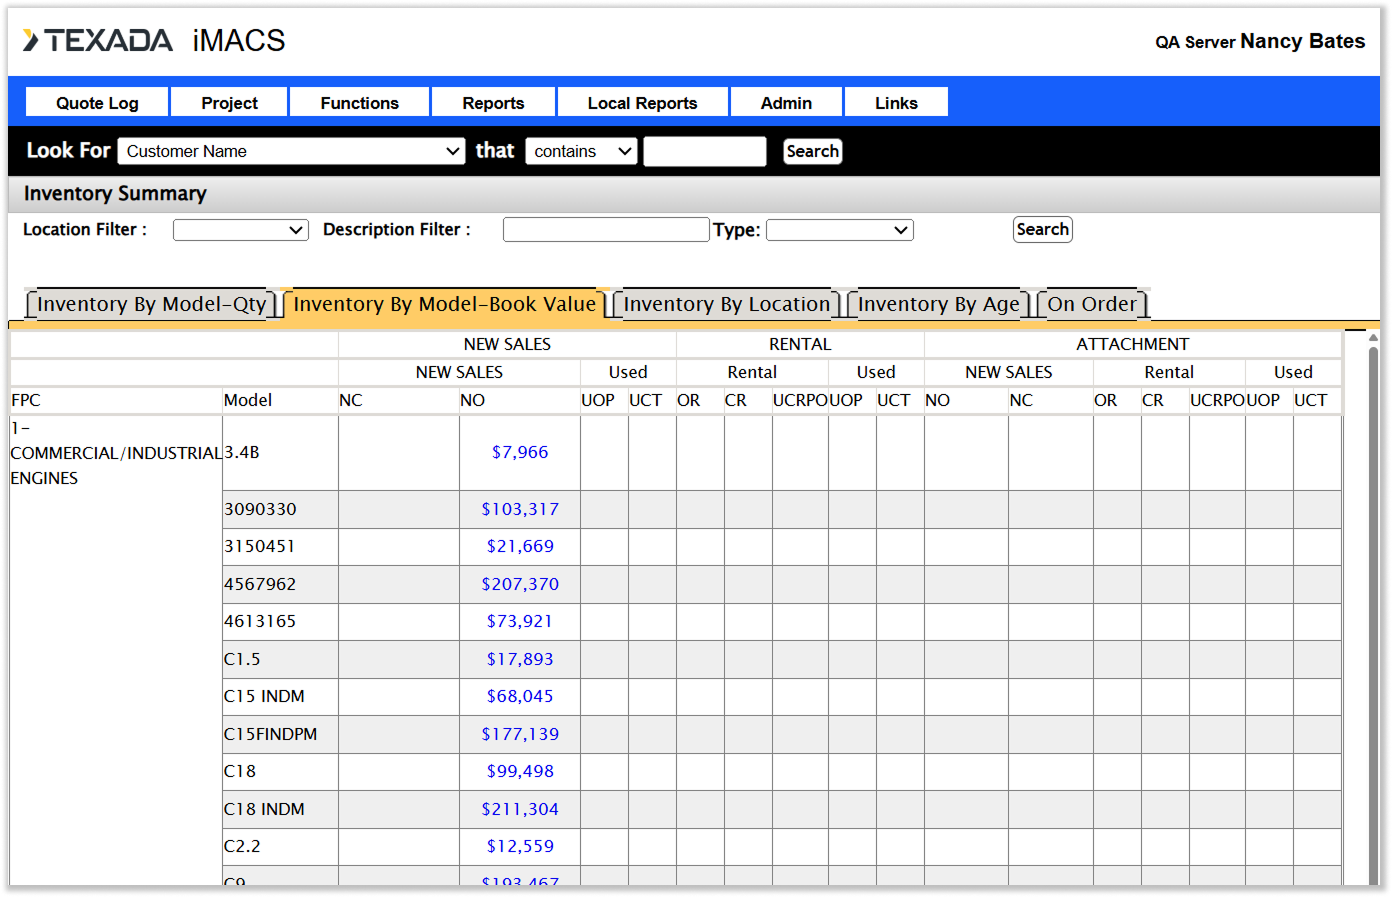Open the Local Reports menu
Screen dimensions: 1392x897
point(642,103)
